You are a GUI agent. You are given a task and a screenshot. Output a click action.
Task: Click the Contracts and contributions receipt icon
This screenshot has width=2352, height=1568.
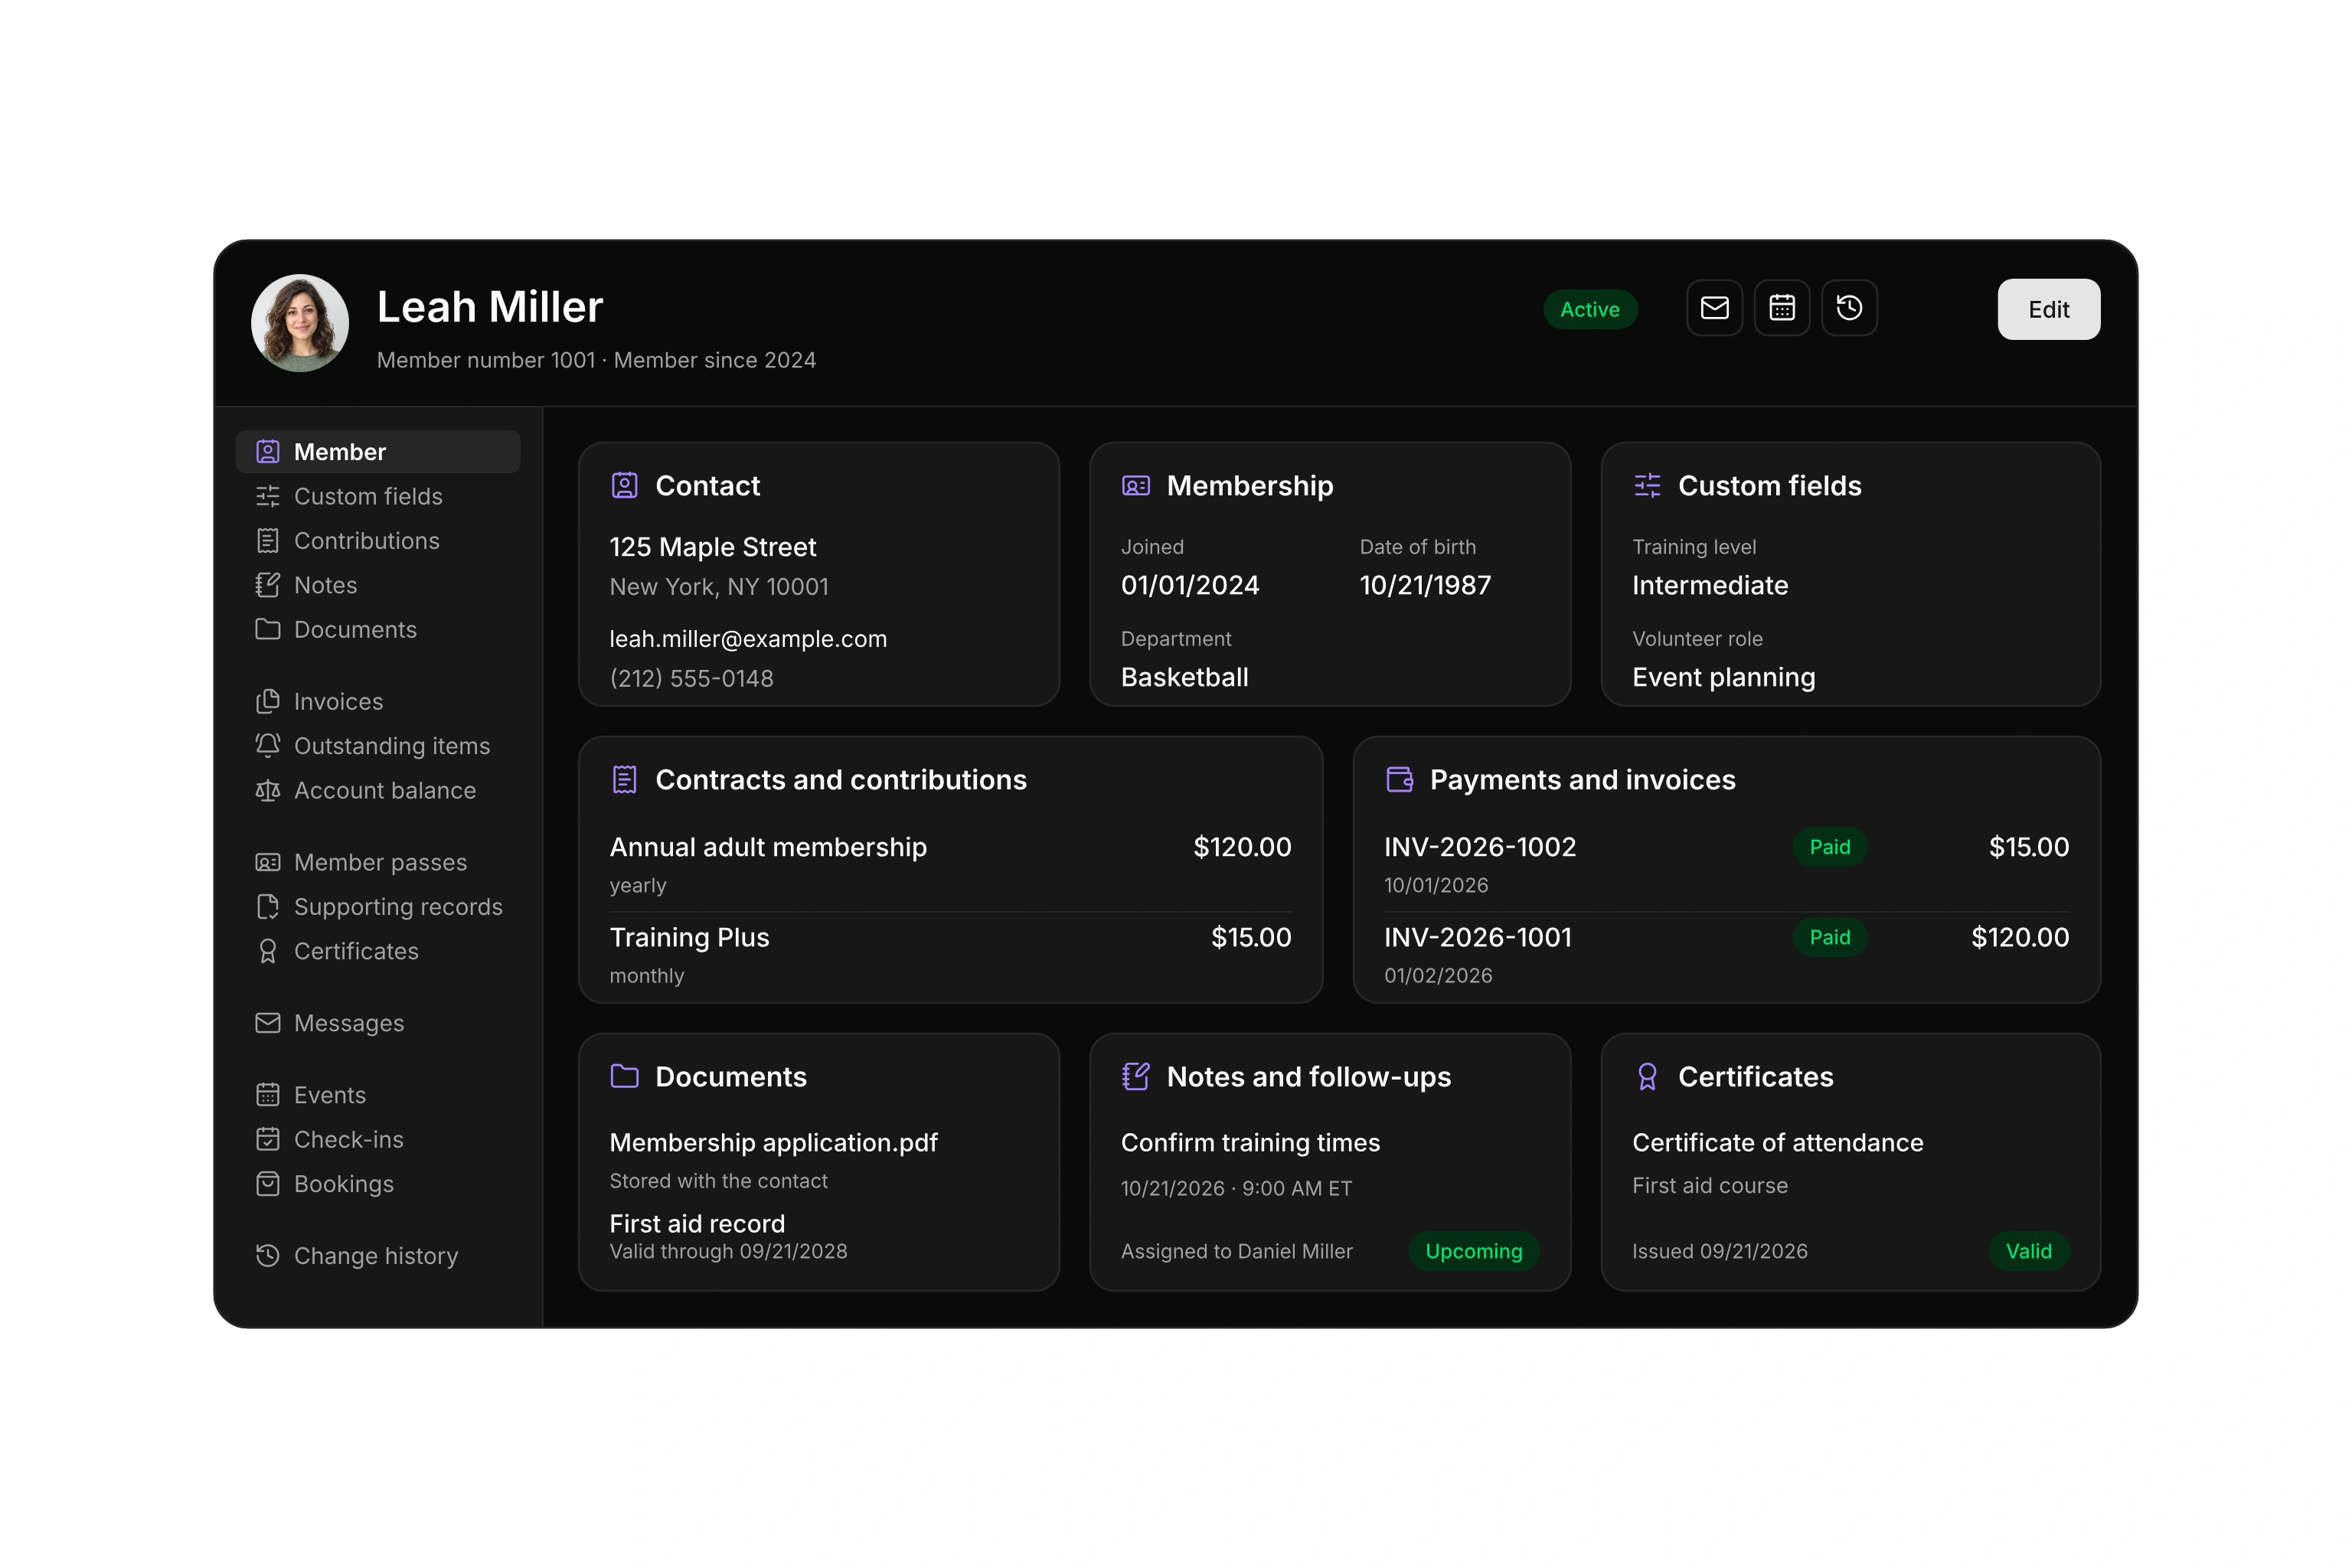point(624,780)
